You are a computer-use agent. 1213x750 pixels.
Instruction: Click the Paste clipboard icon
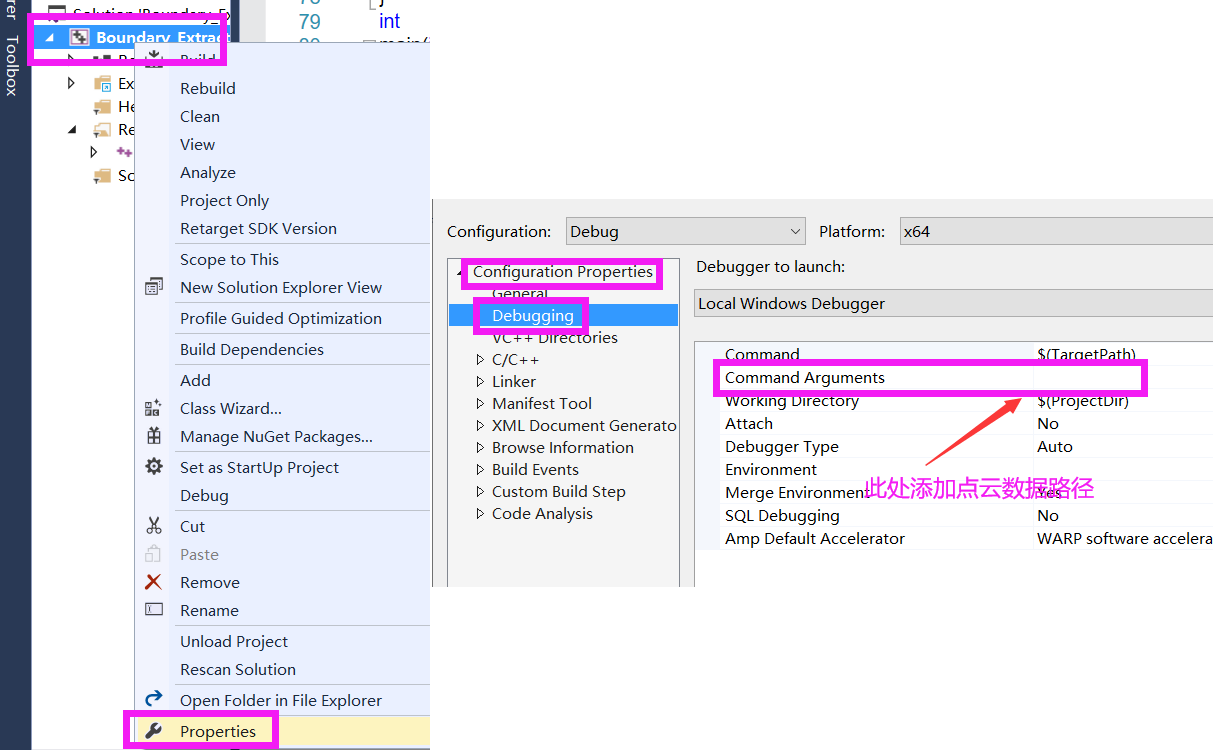tap(153, 554)
